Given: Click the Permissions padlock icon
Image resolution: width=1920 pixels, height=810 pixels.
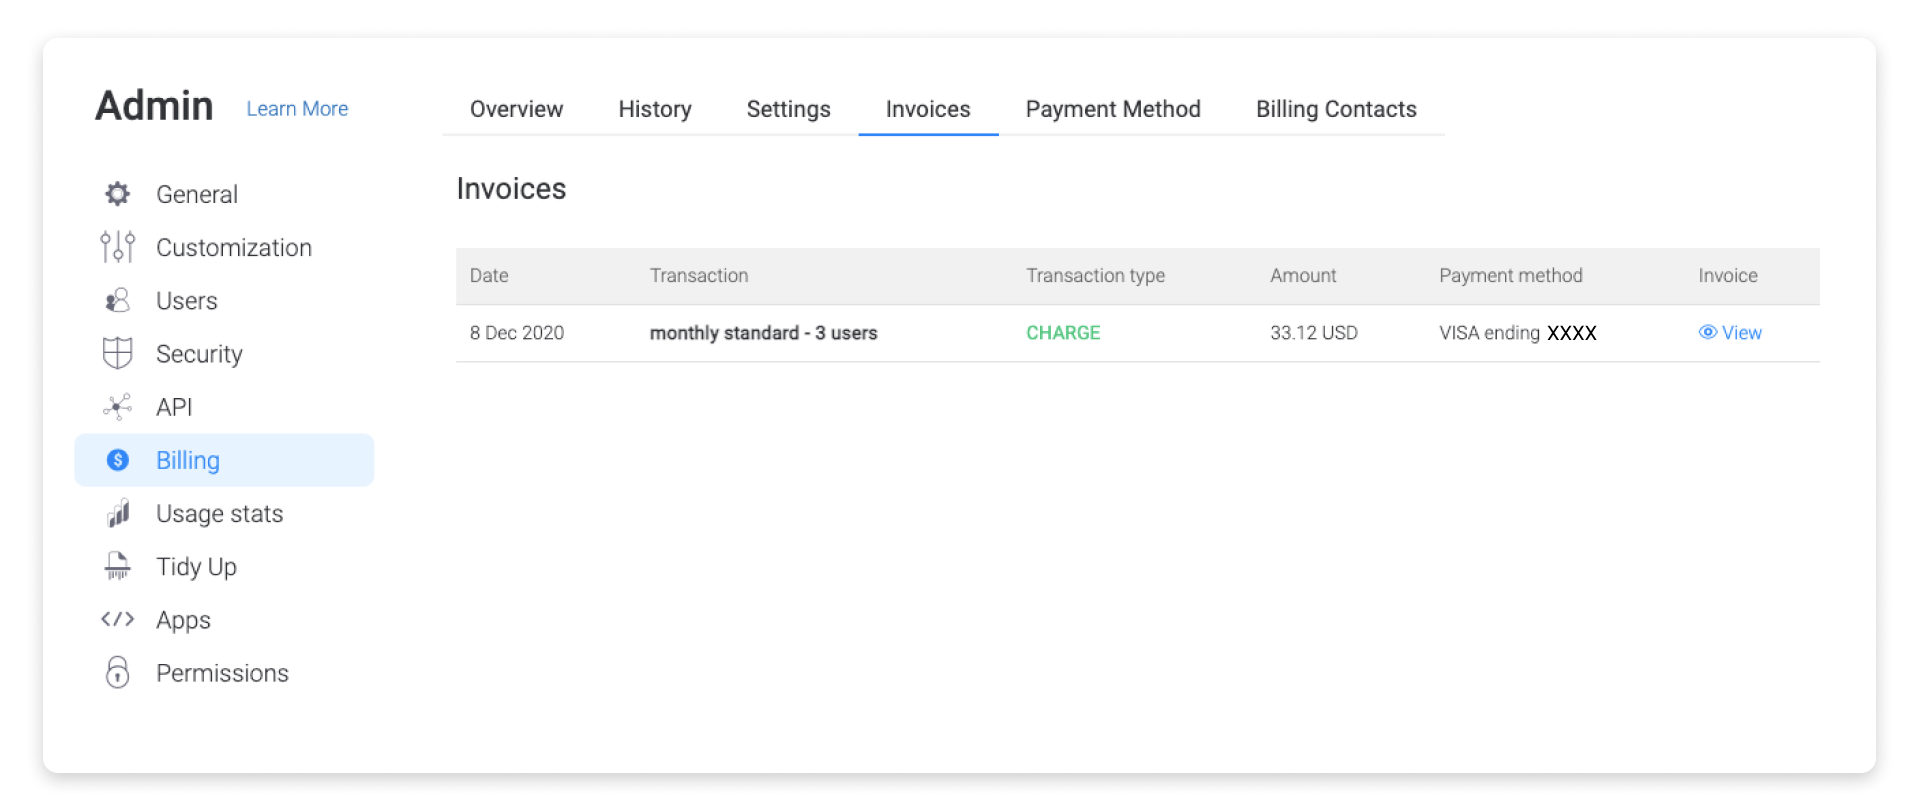Looking at the screenshot, I should (x=118, y=672).
